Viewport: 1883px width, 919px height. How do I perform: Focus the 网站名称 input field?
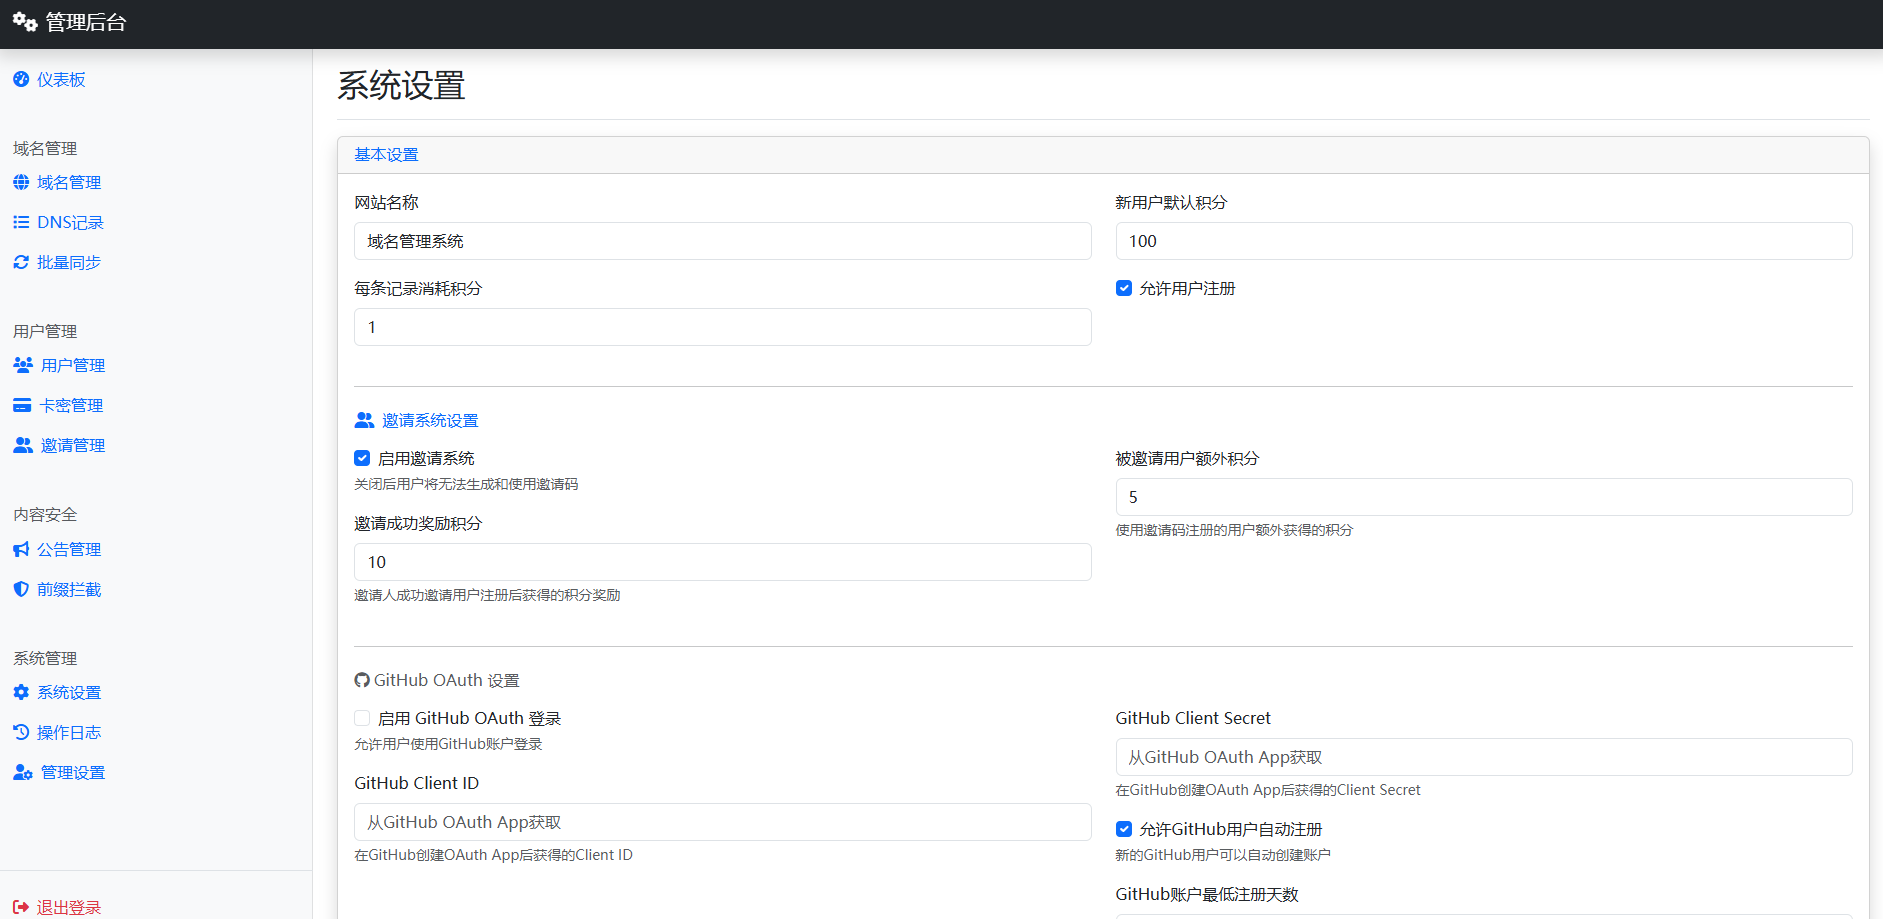point(722,241)
